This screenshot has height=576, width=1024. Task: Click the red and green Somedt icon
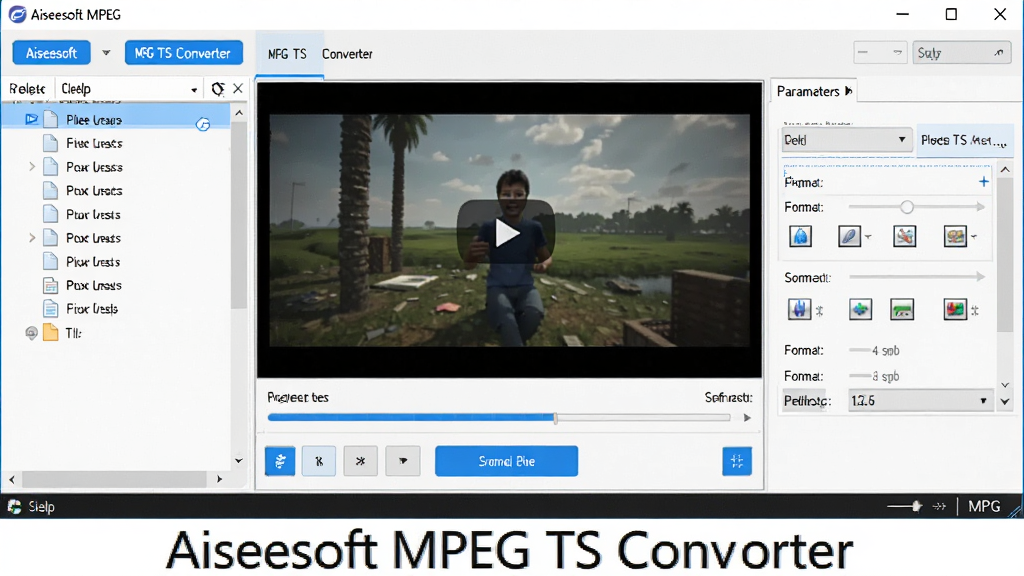[955, 310]
